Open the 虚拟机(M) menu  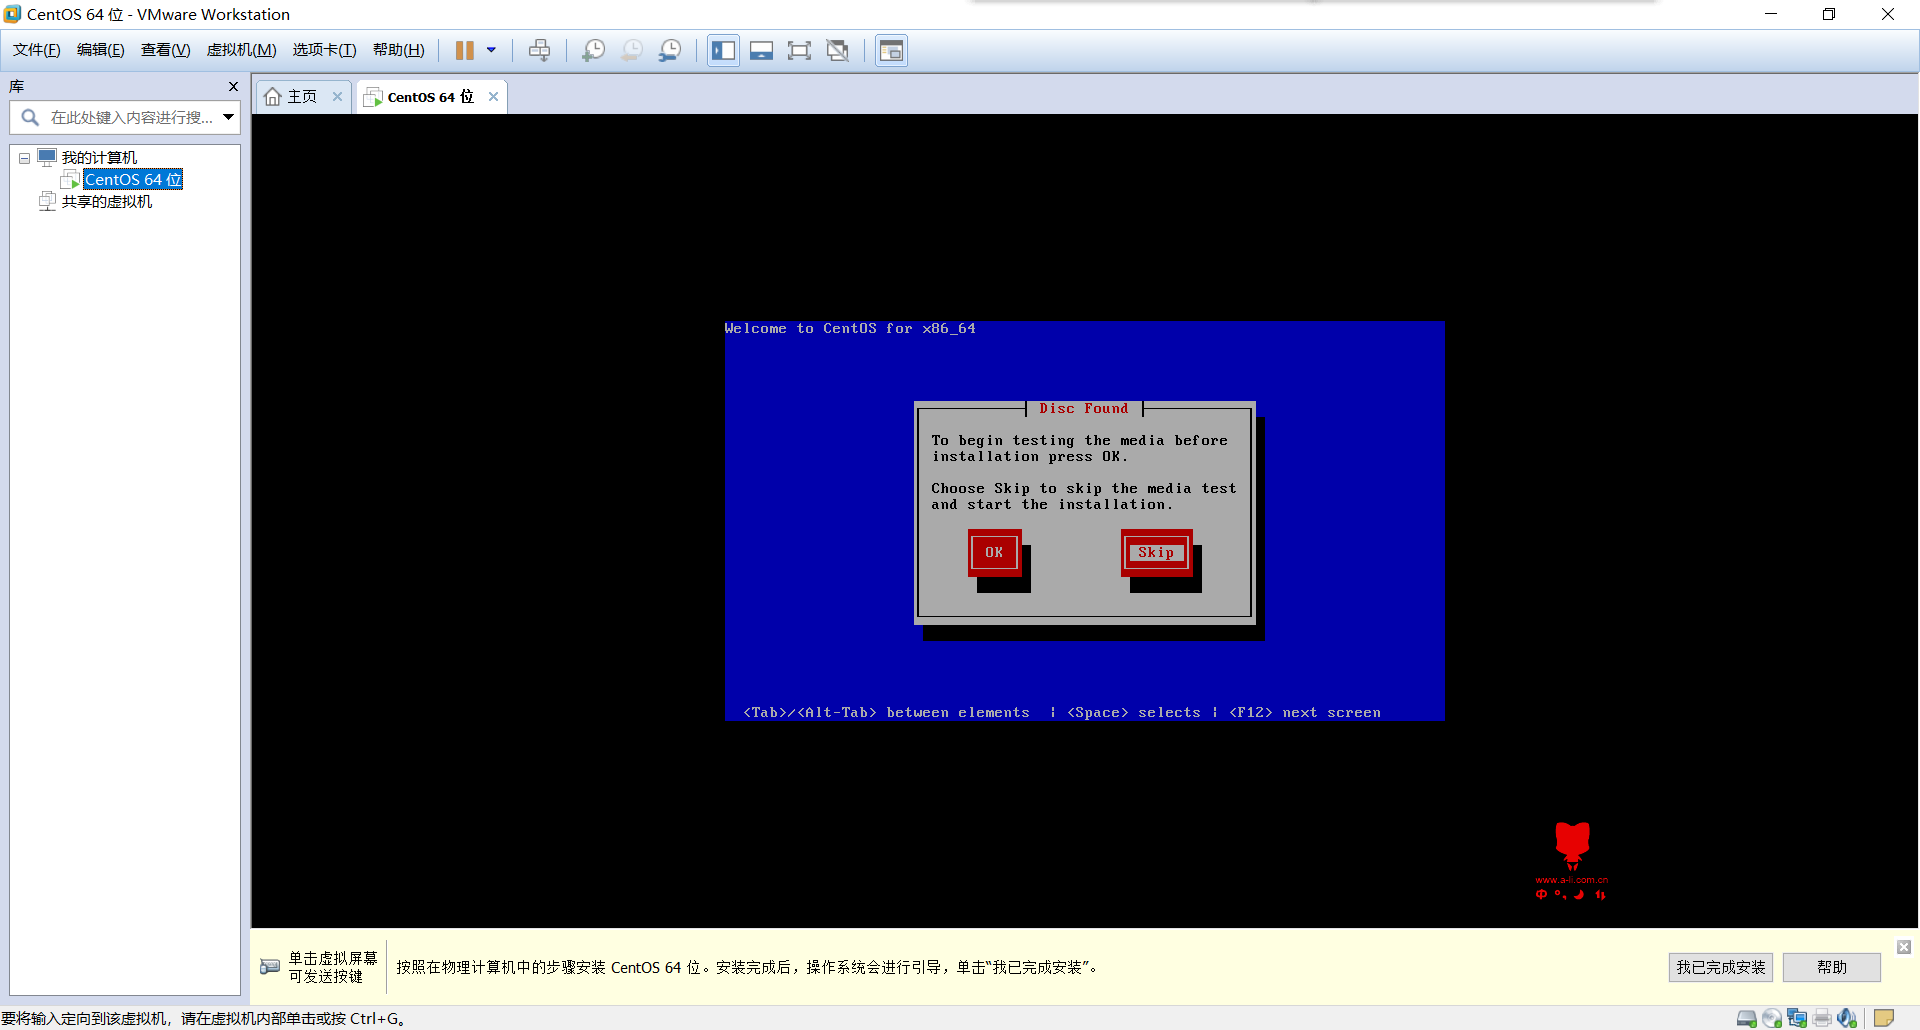pyautogui.click(x=241, y=50)
